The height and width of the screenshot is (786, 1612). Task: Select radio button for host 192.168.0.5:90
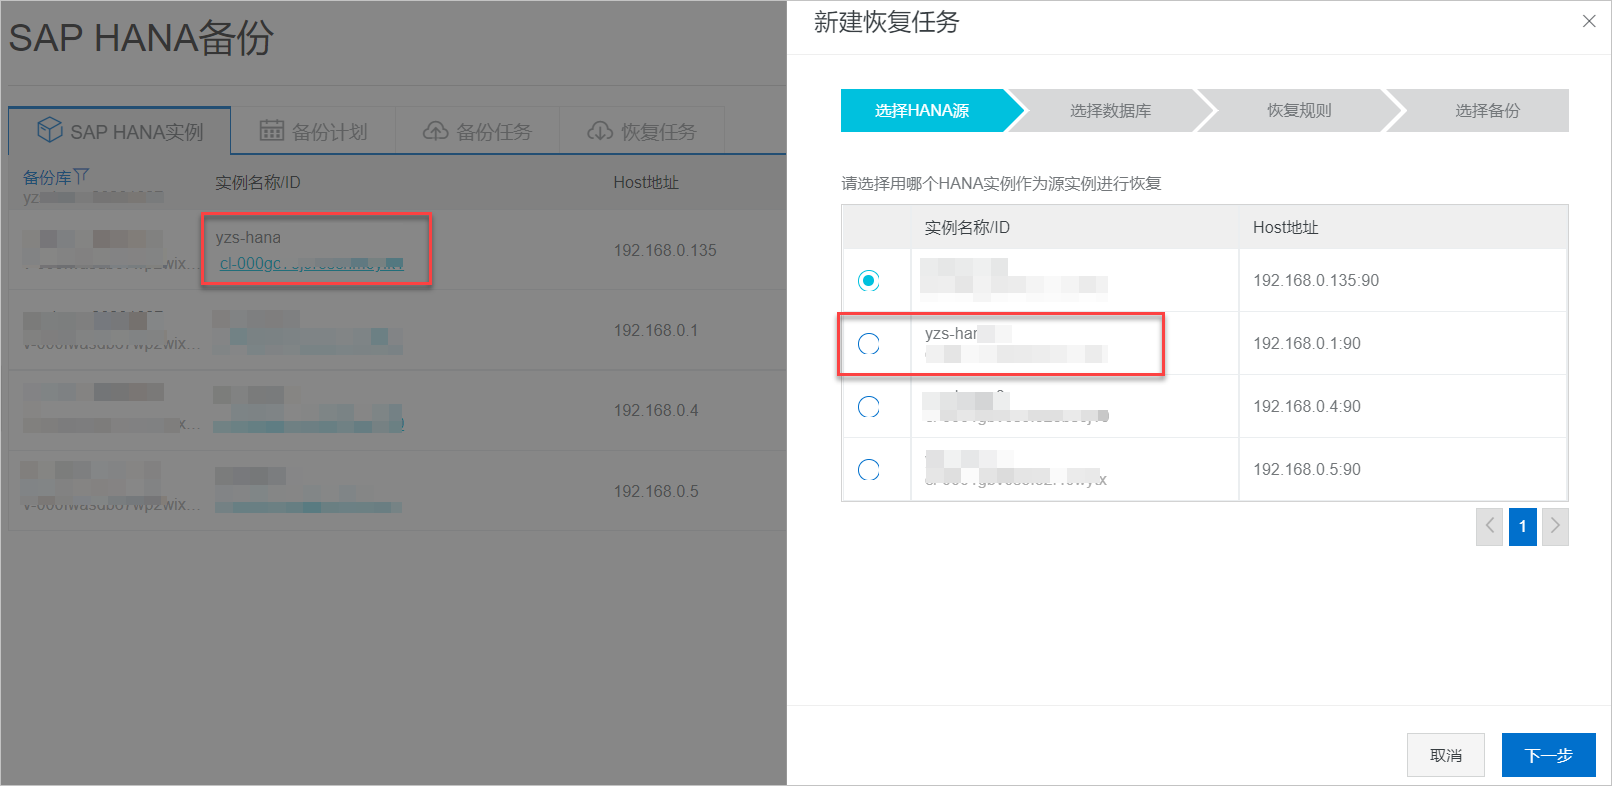coord(869,470)
